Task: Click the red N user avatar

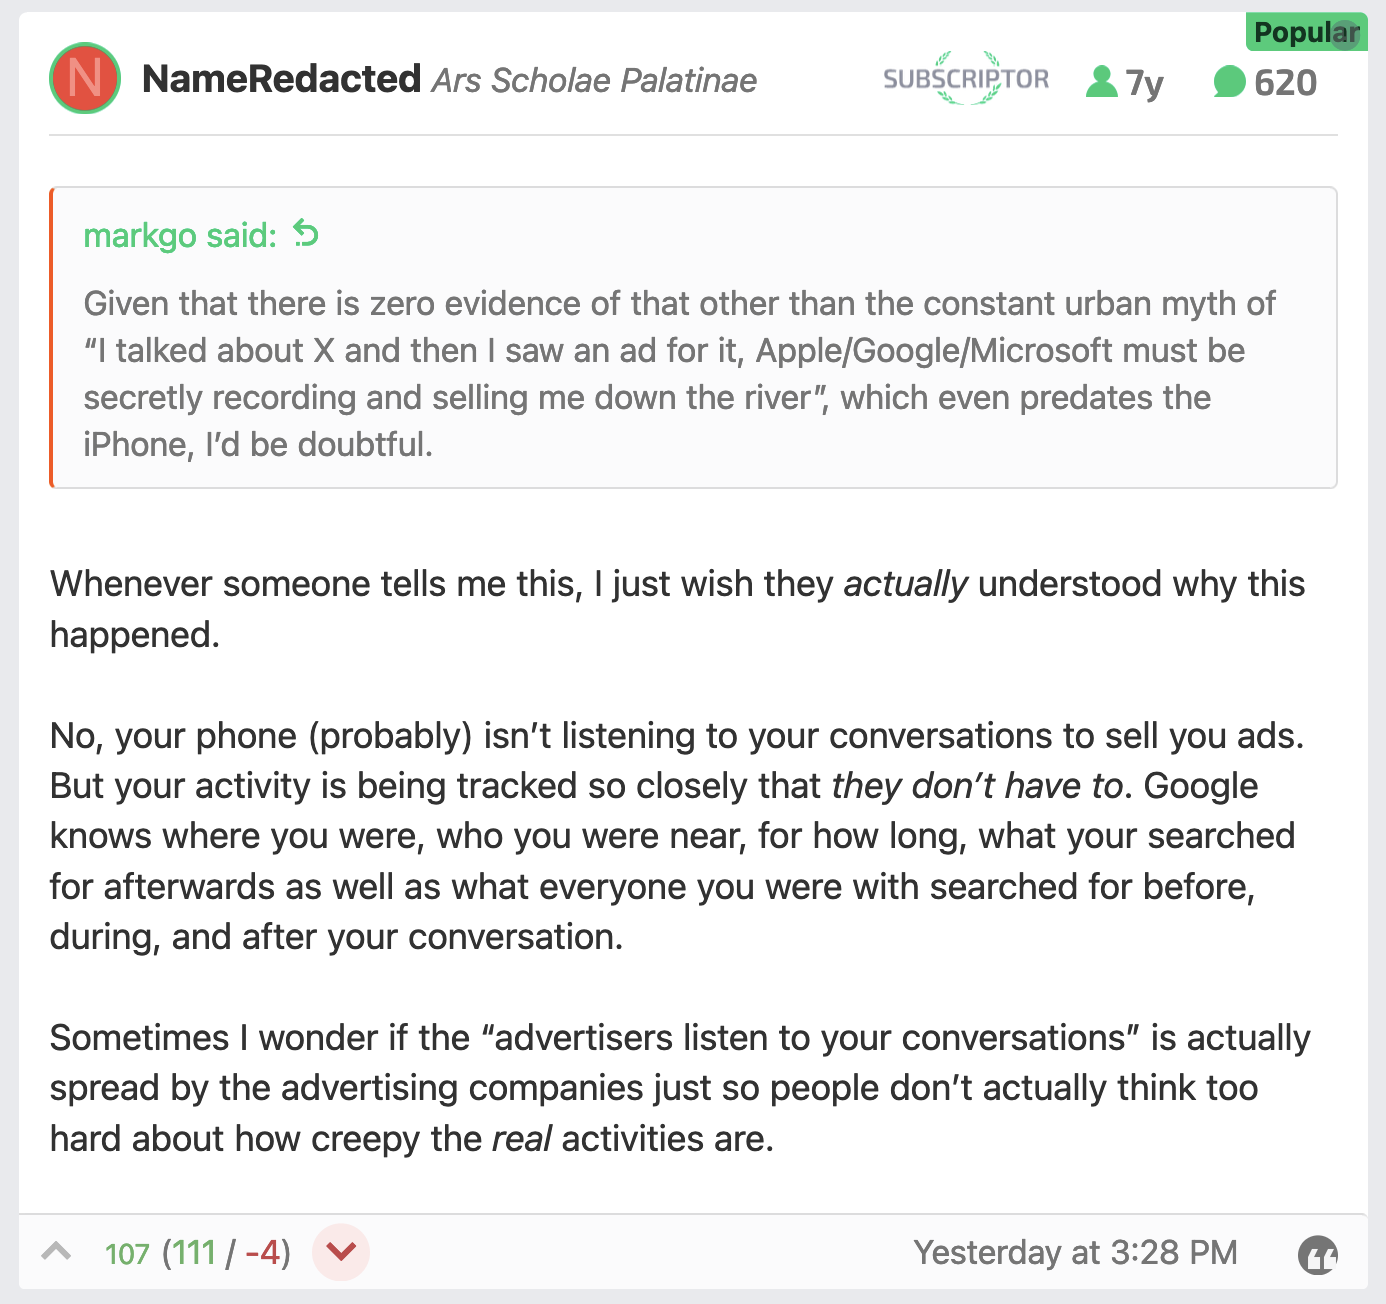Action: click(85, 78)
